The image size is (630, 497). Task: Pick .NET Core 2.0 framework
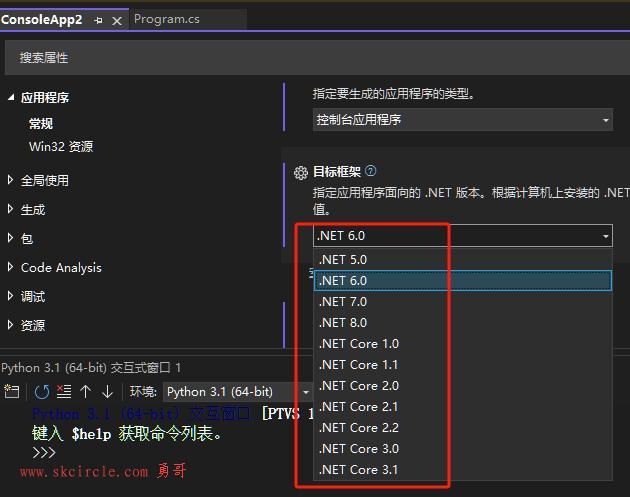coord(462,386)
